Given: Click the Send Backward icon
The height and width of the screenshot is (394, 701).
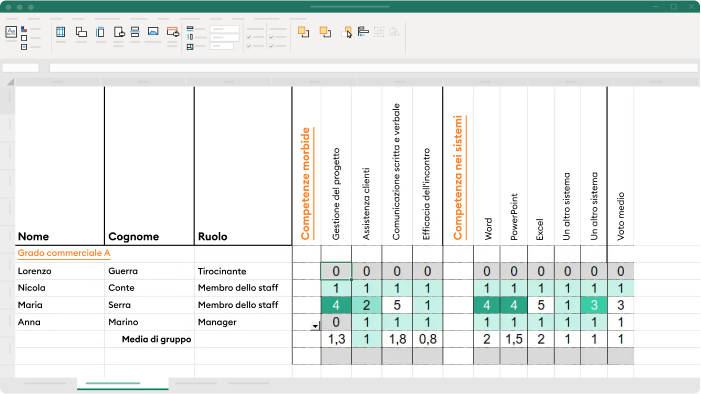Looking at the screenshot, I should pyautogui.click(x=325, y=32).
